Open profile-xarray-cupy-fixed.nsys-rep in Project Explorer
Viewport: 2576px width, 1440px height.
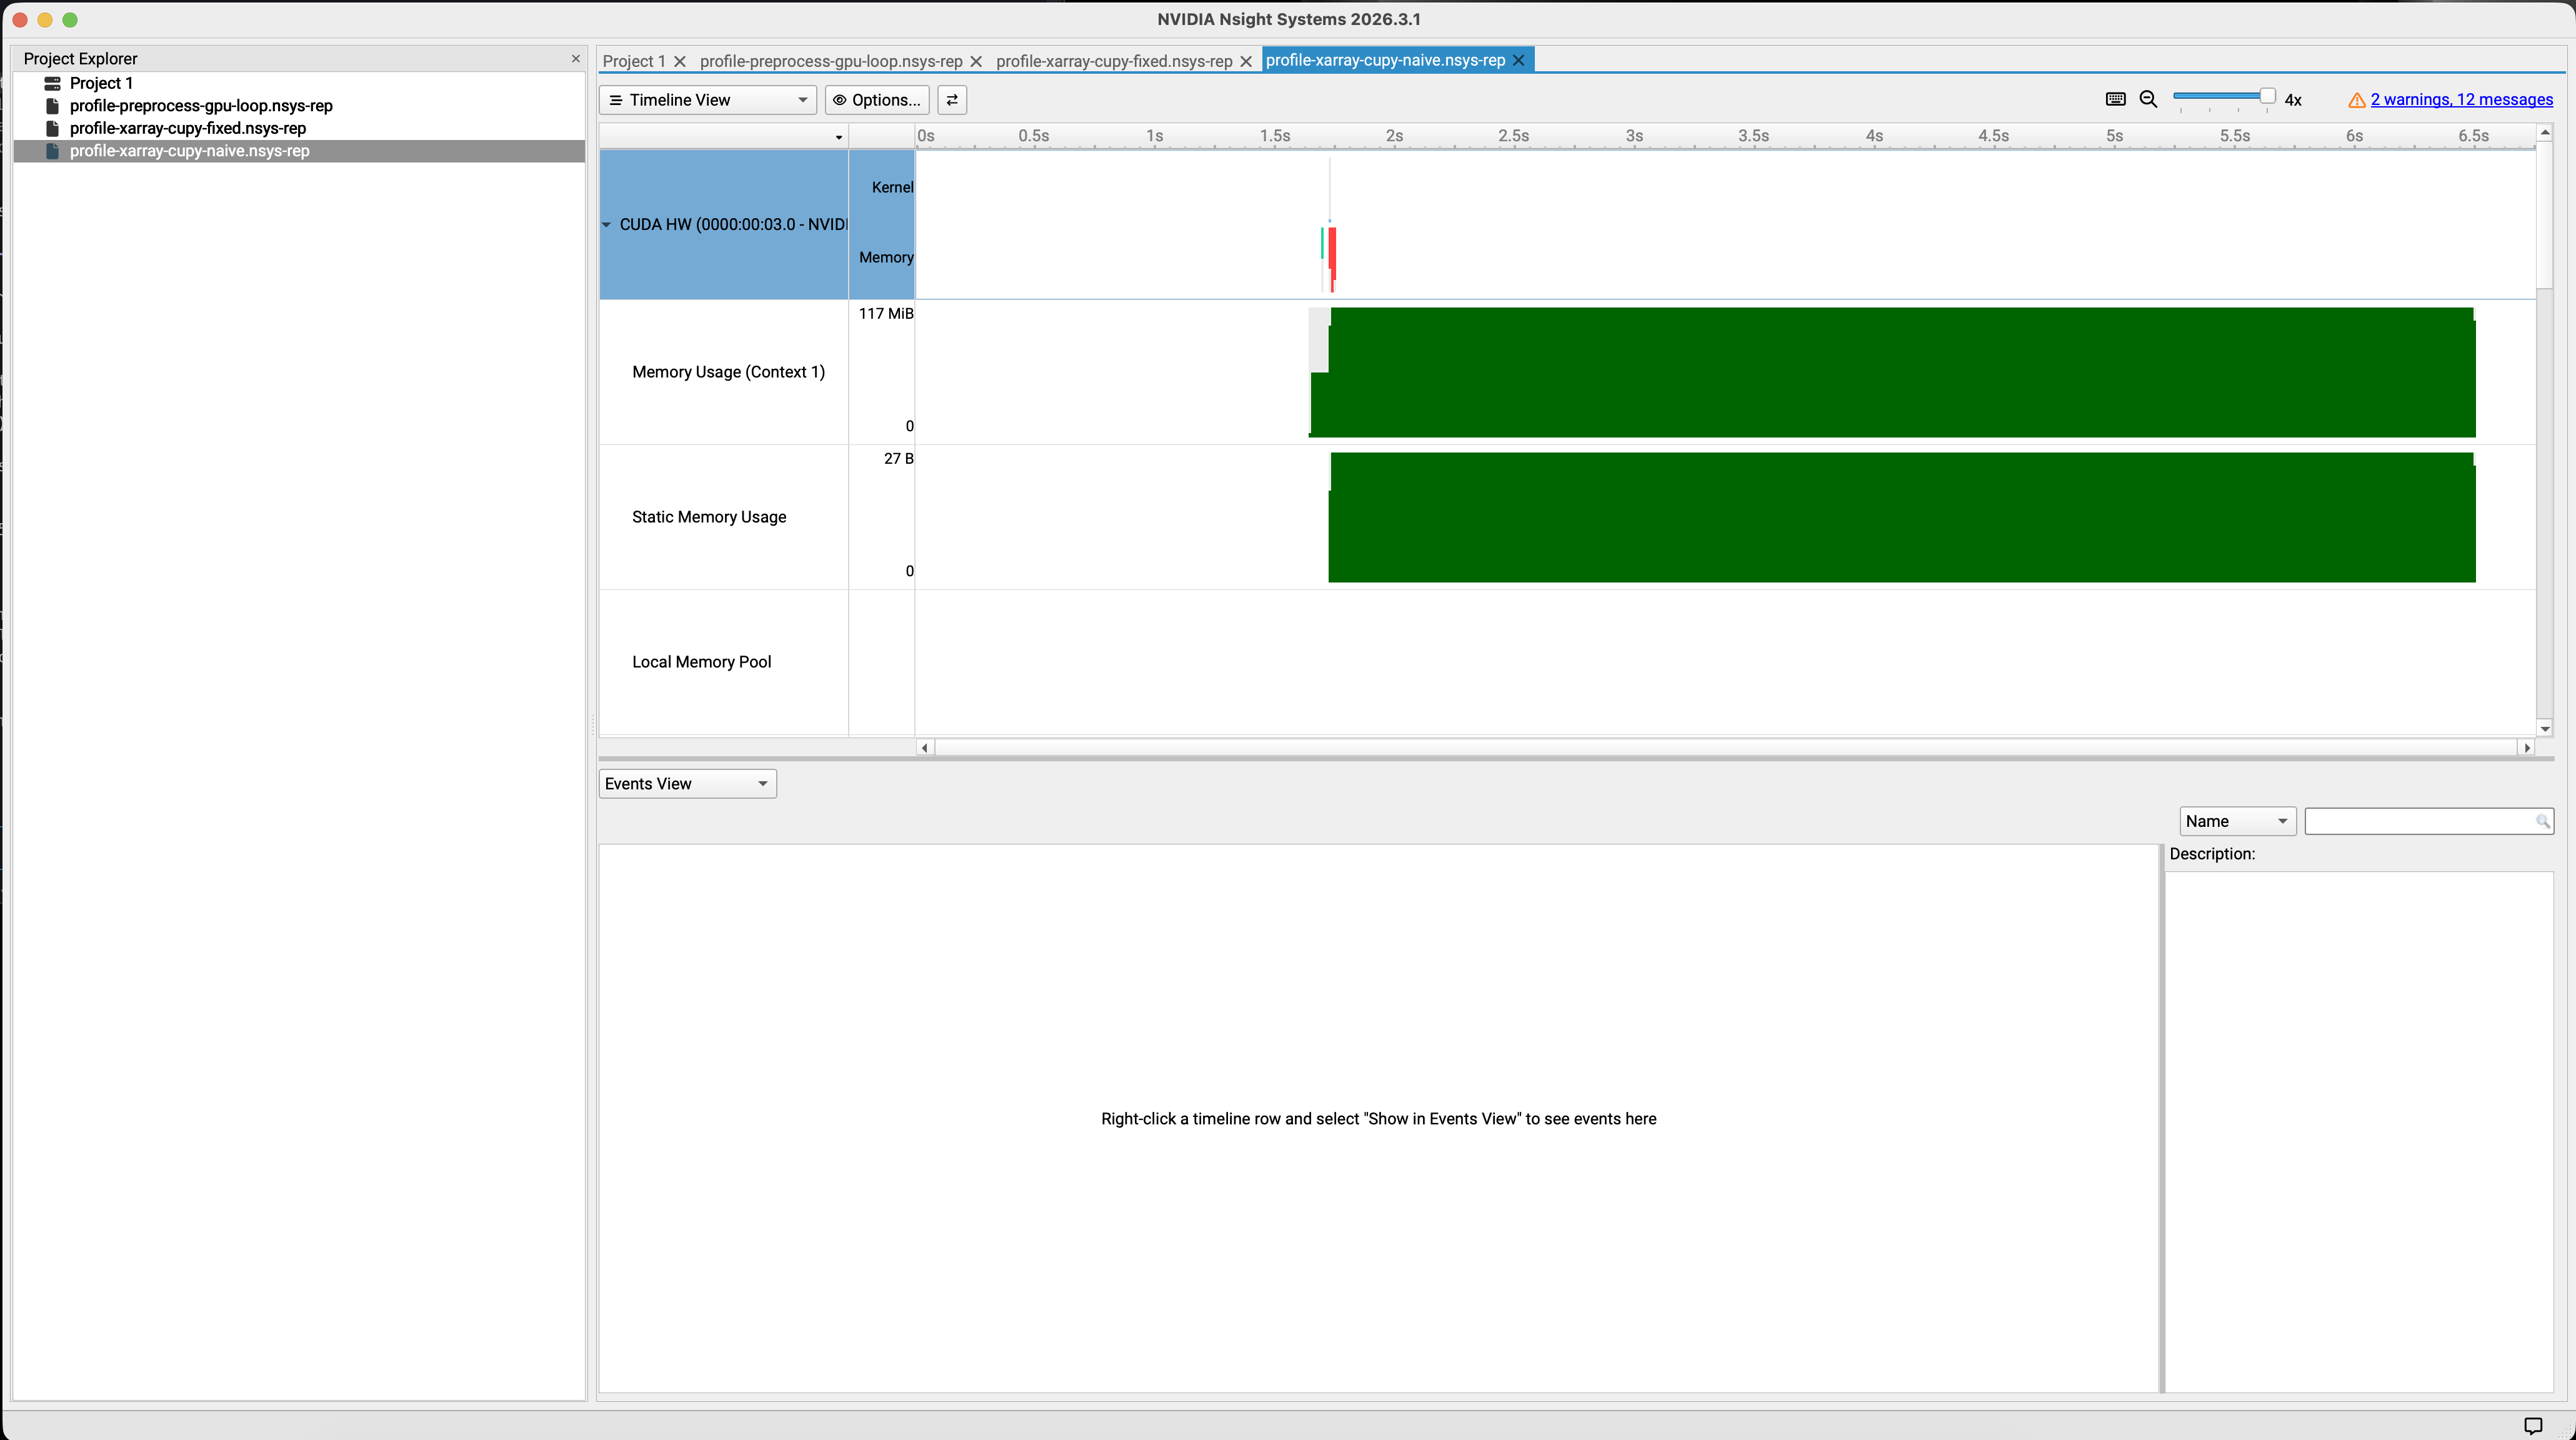[188, 128]
